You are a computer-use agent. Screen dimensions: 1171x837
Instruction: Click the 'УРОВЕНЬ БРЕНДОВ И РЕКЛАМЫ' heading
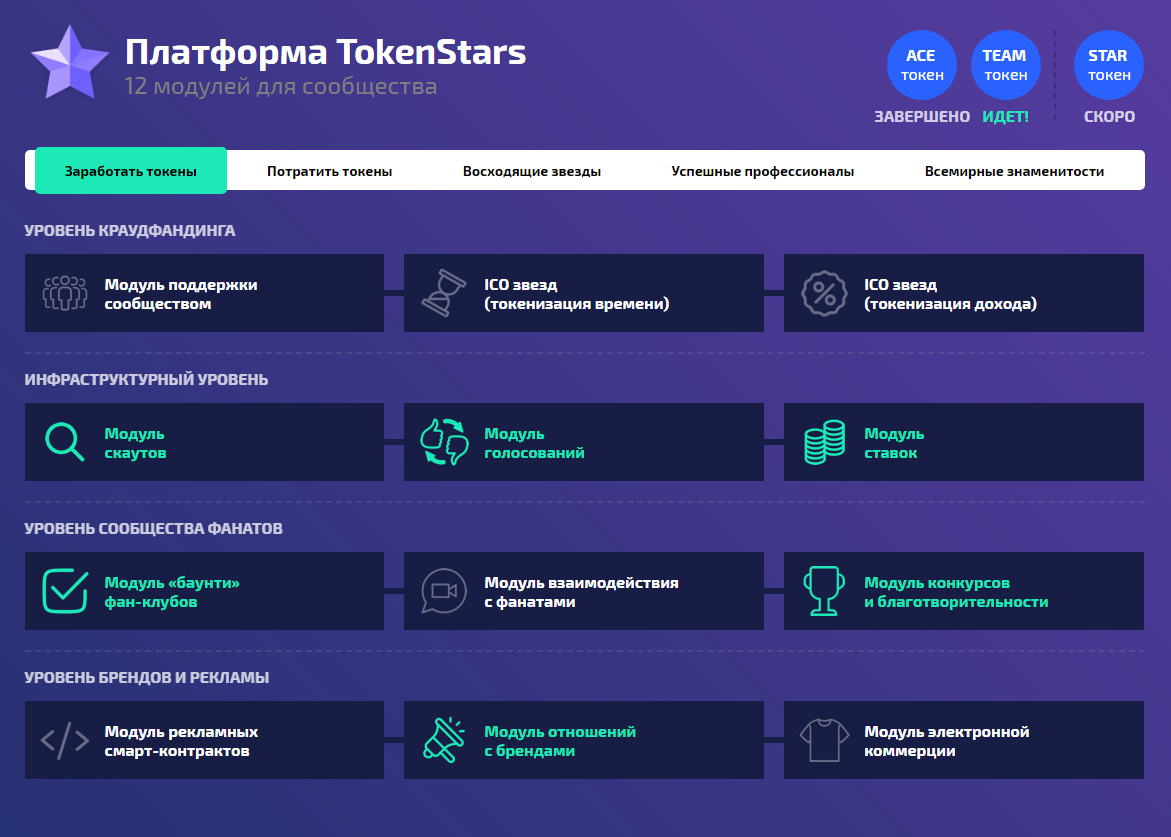[146, 677]
